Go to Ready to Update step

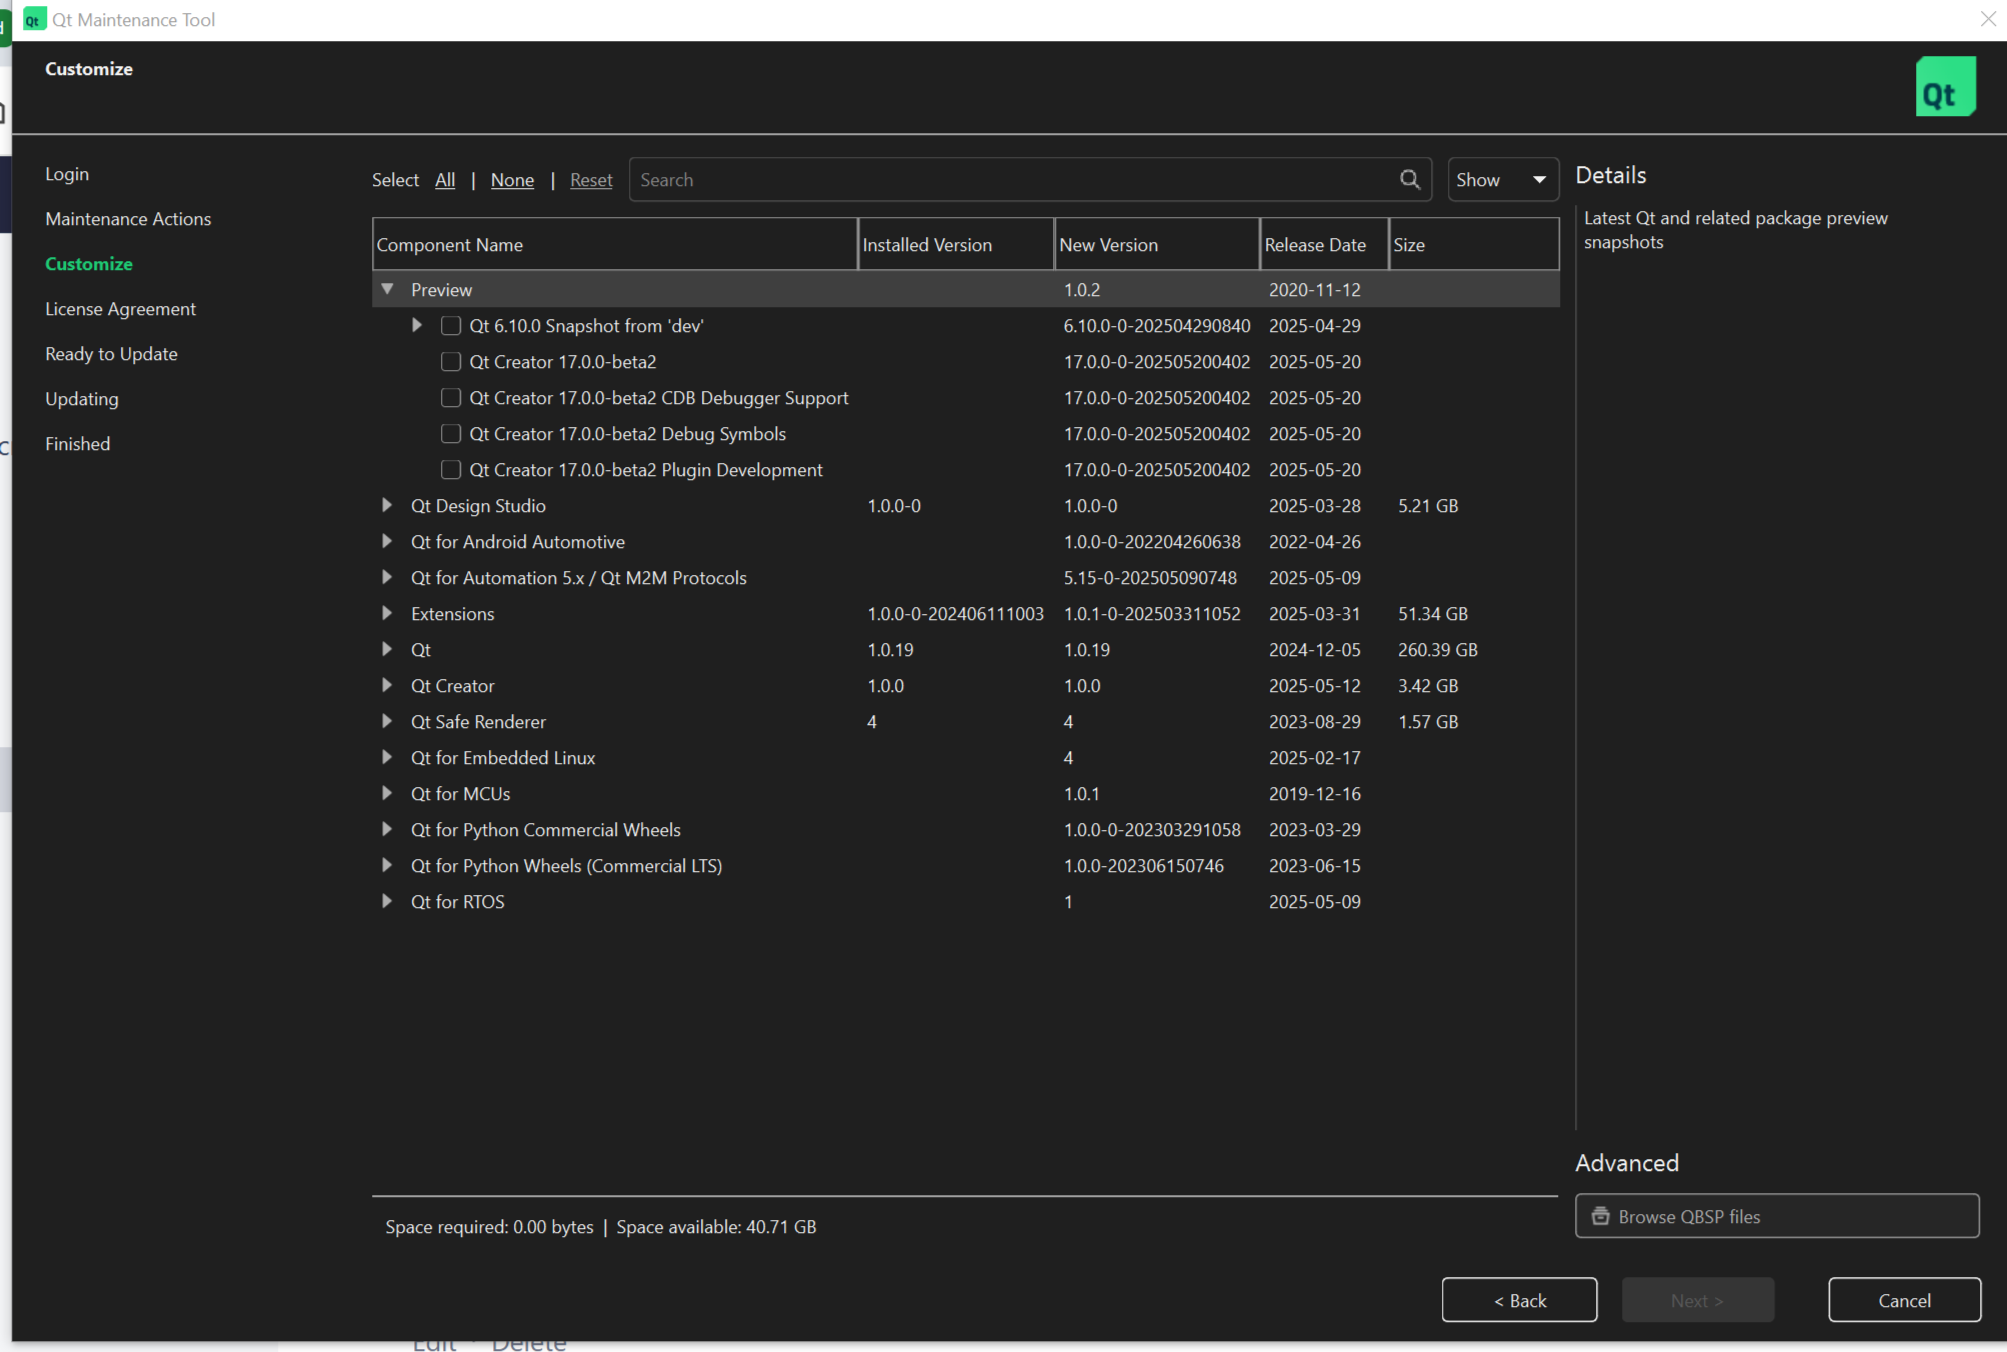tap(111, 354)
